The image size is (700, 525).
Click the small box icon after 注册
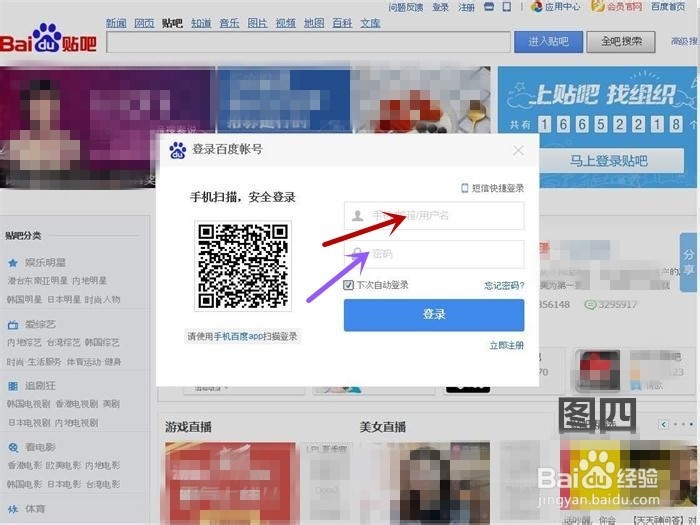(x=489, y=7)
